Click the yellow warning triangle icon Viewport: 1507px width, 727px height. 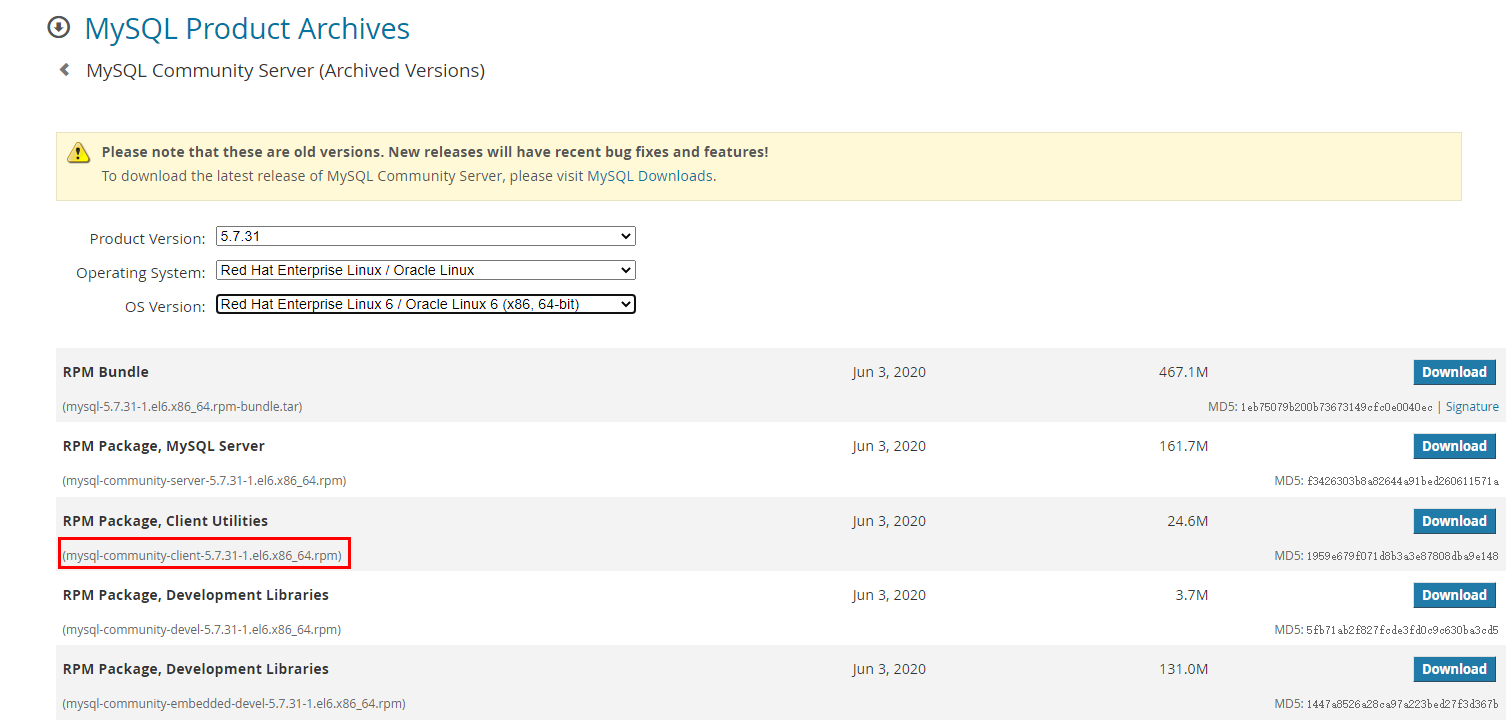coord(78,153)
